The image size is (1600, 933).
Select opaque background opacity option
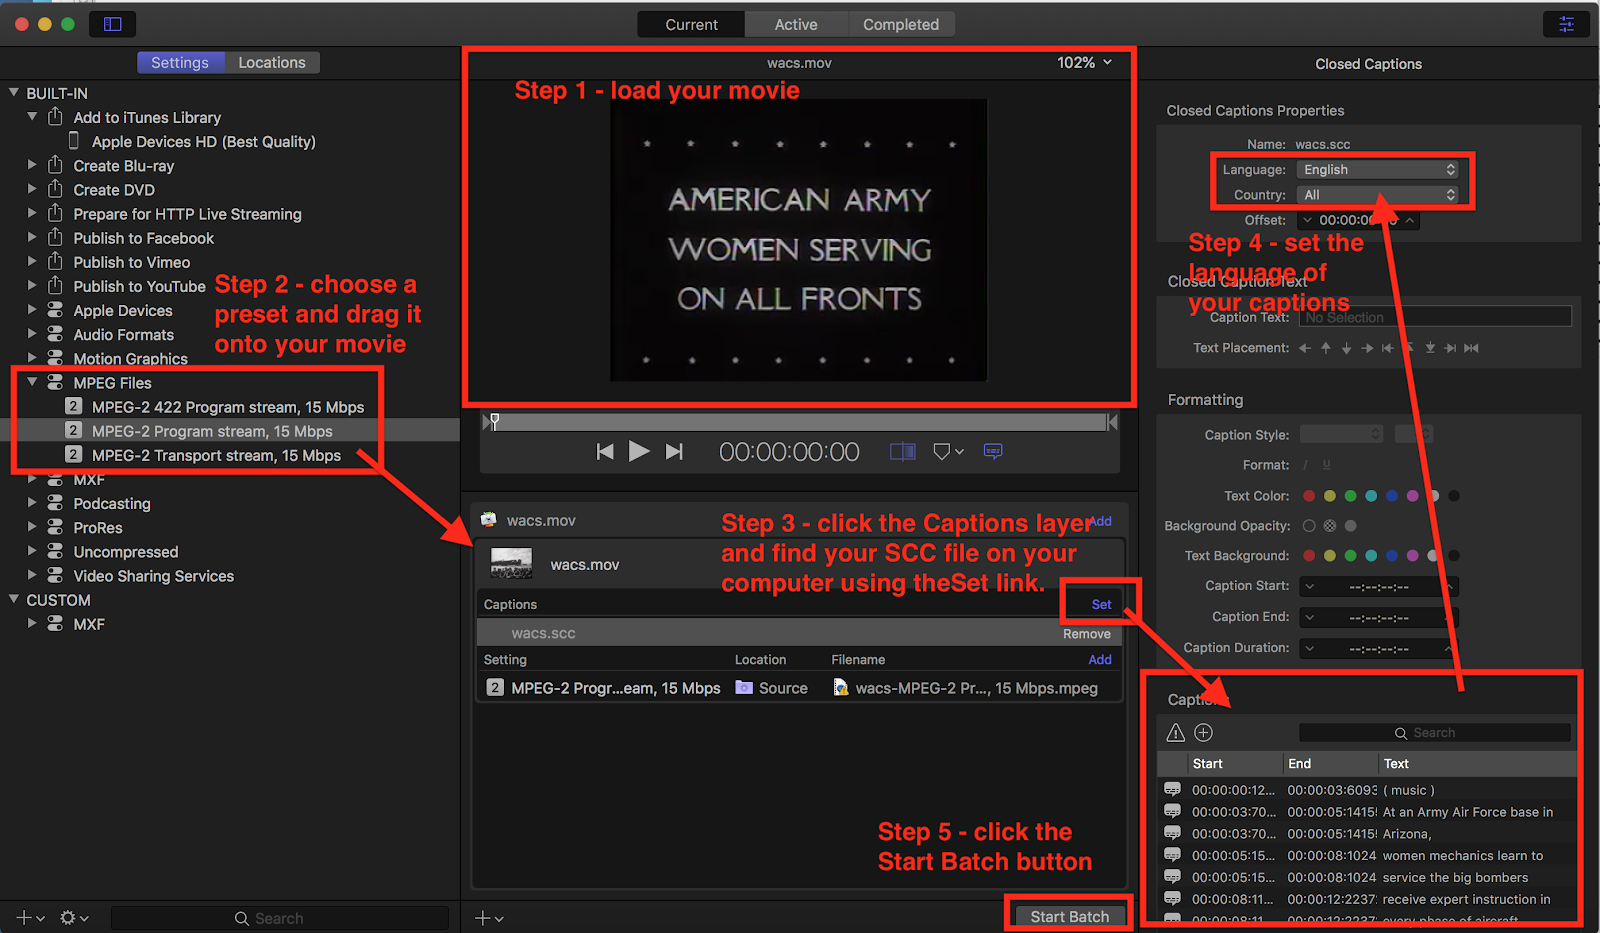(1351, 526)
